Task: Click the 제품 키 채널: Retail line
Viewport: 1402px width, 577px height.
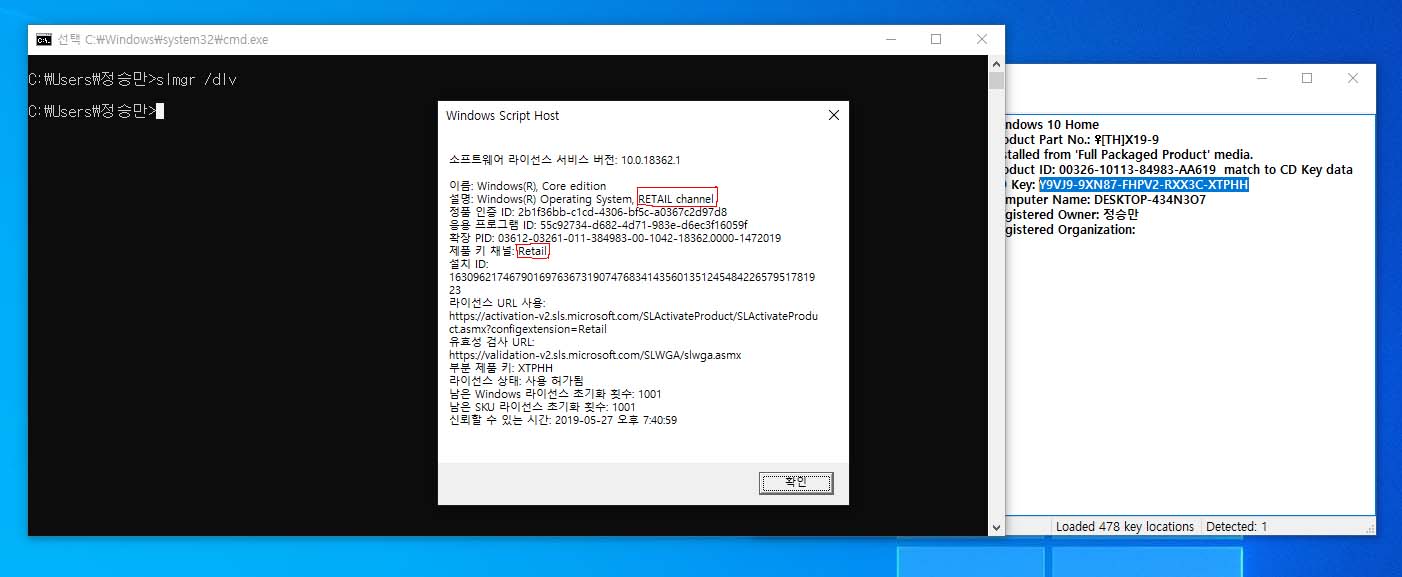Action: (499, 251)
